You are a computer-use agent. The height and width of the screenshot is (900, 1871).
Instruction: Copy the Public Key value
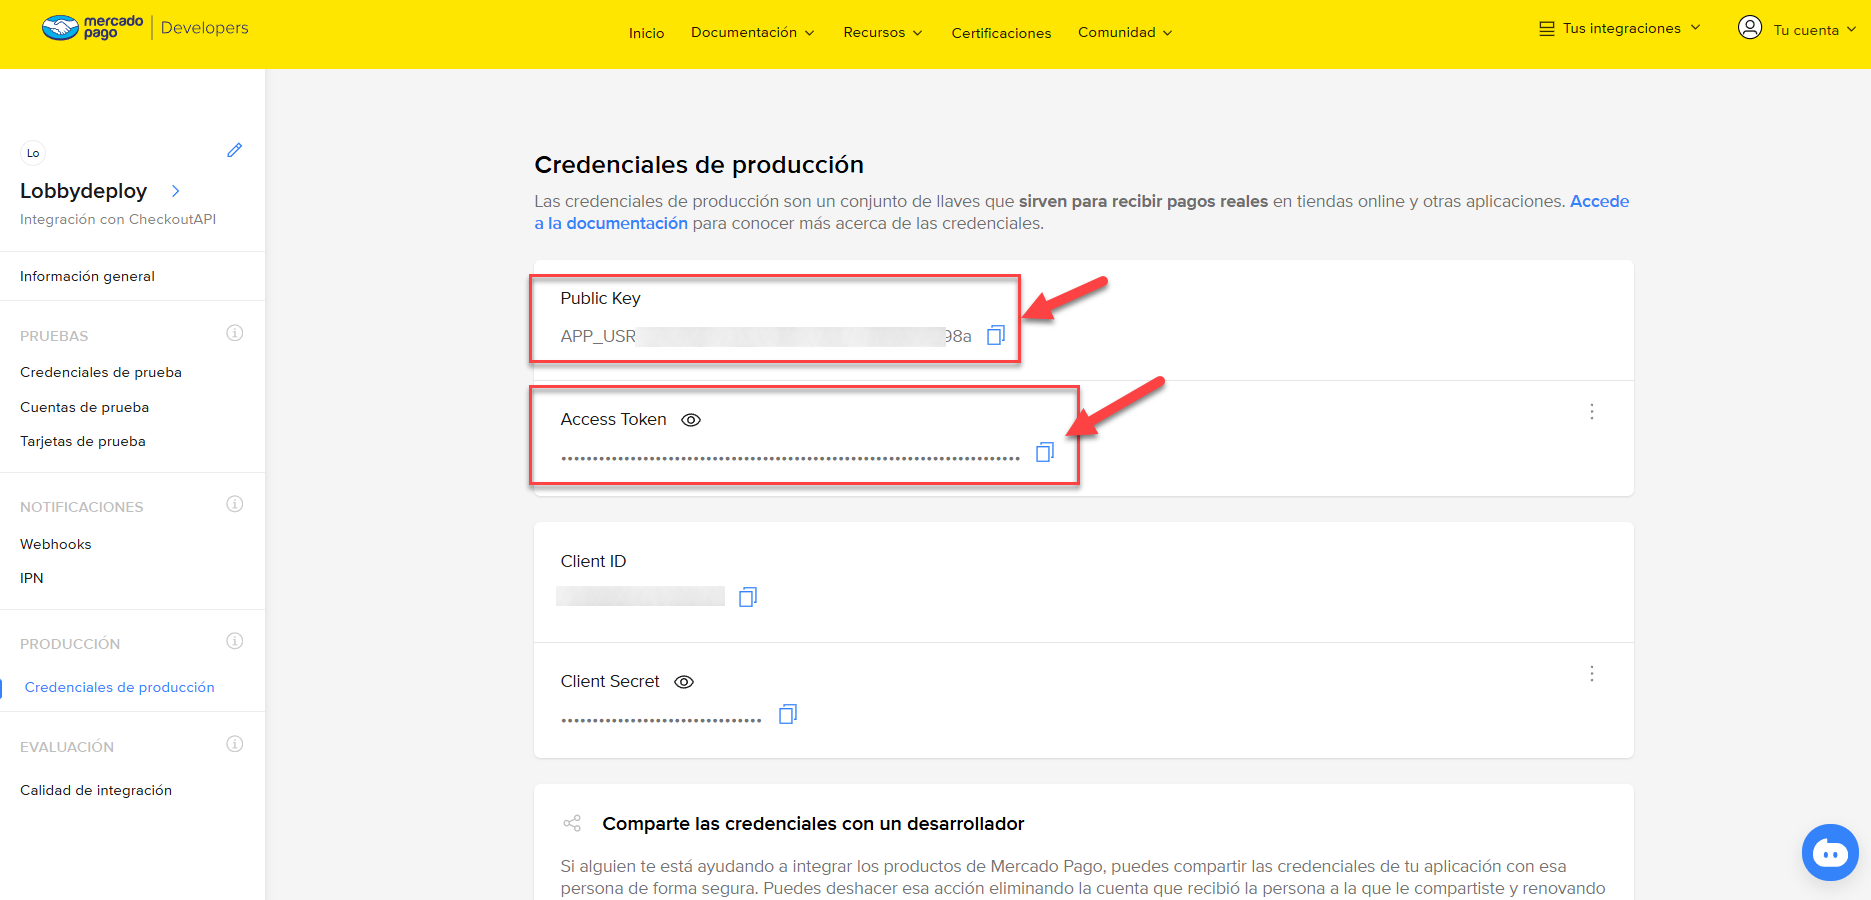coord(995,335)
